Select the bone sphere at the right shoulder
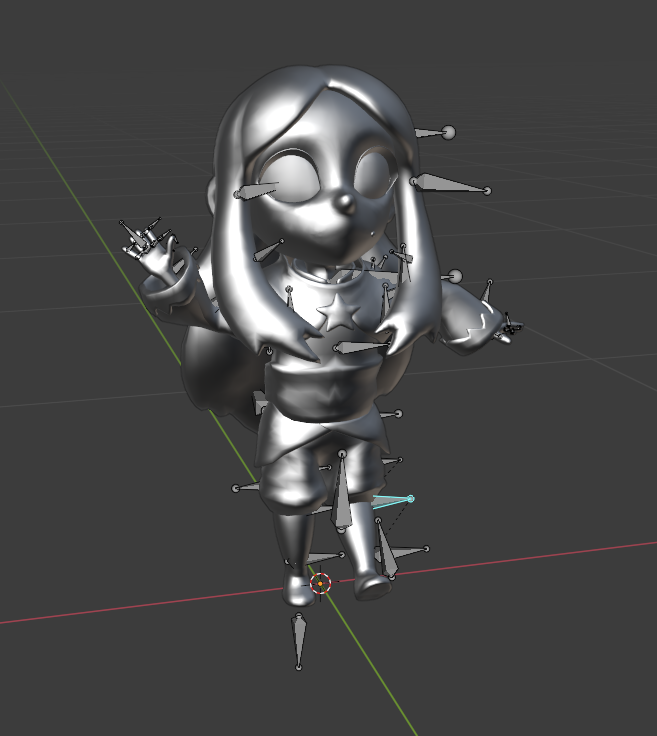657x736 pixels. 455,276
